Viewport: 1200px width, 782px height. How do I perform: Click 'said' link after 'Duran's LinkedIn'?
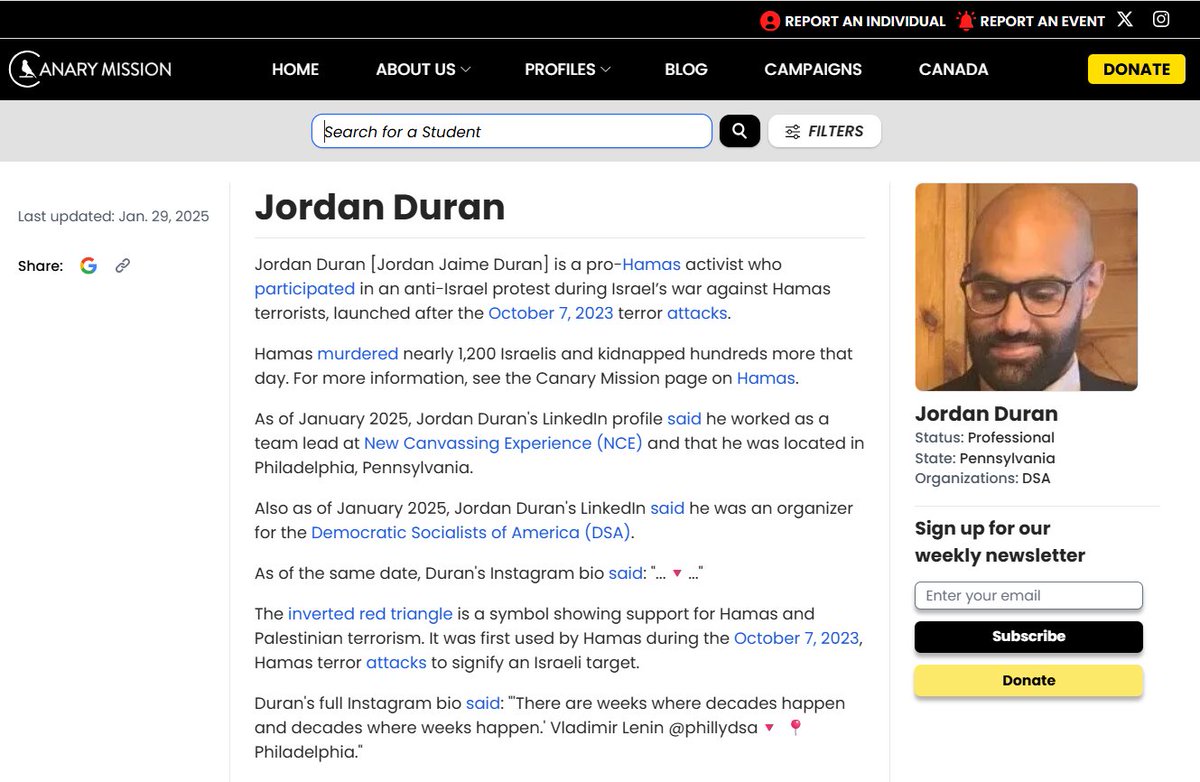pos(667,508)
